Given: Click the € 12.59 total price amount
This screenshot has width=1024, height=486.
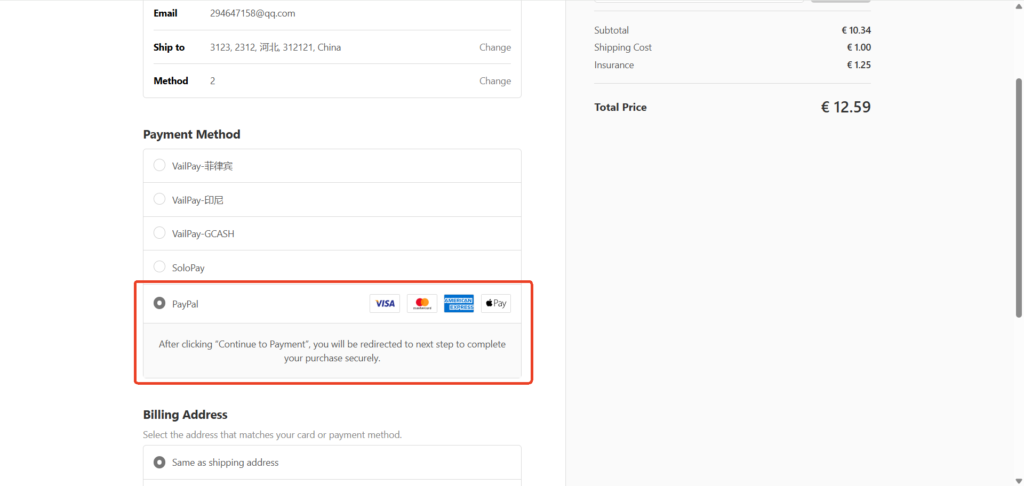Looking at the screenshot, I should coord(845,107).
